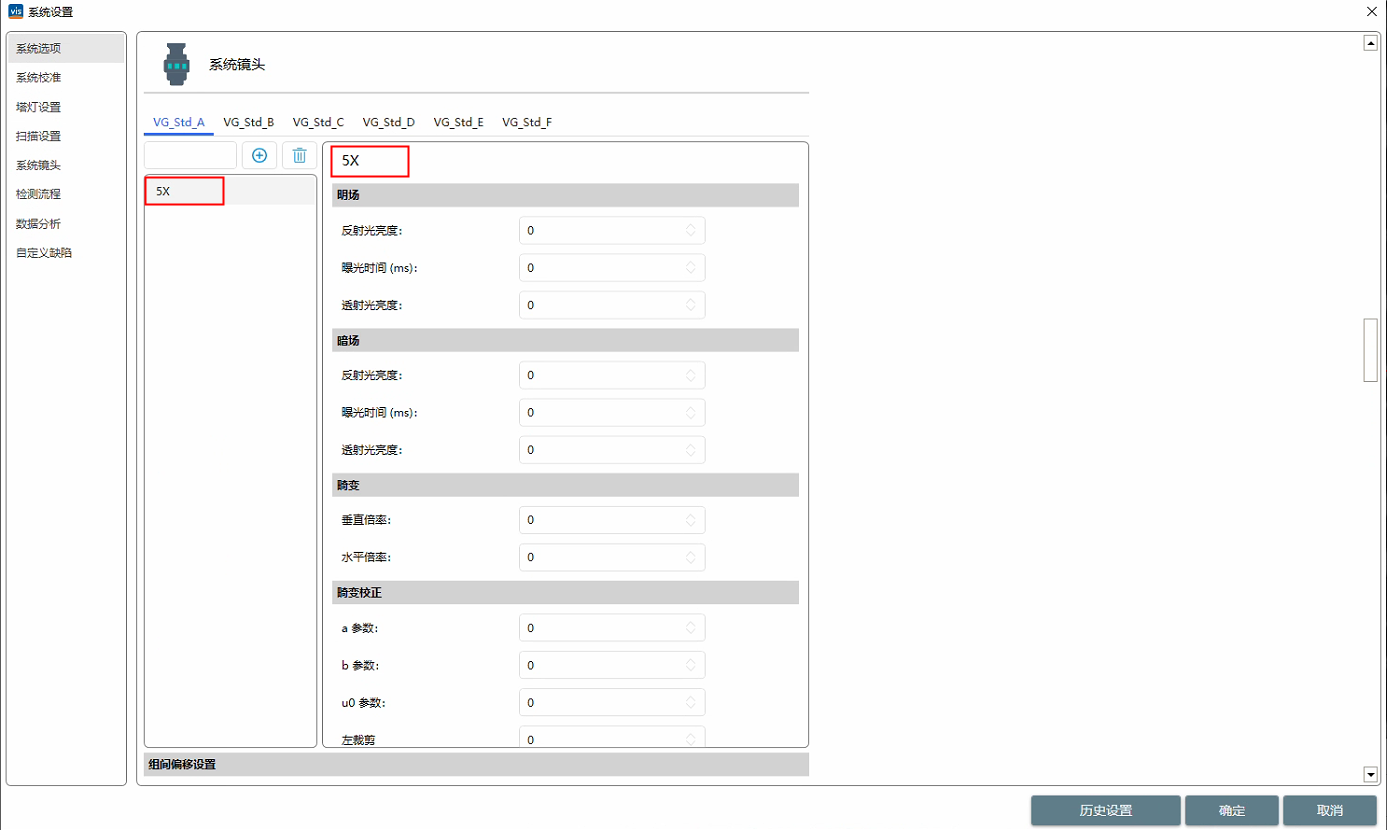1387x830 pixels.
Task: Adjust the 明场 反射光亮度 spinner arrows
Action: tap(690, 231)
